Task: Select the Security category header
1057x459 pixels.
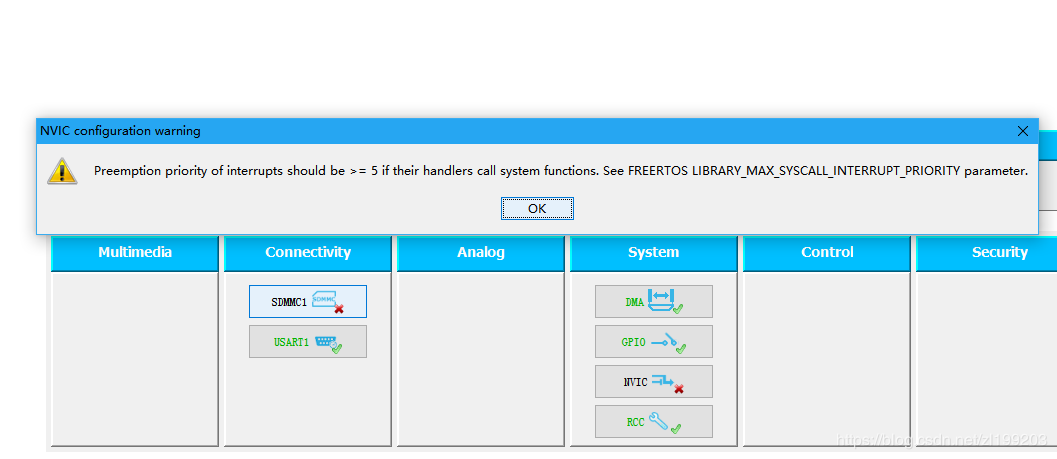Action: (986, 253)
